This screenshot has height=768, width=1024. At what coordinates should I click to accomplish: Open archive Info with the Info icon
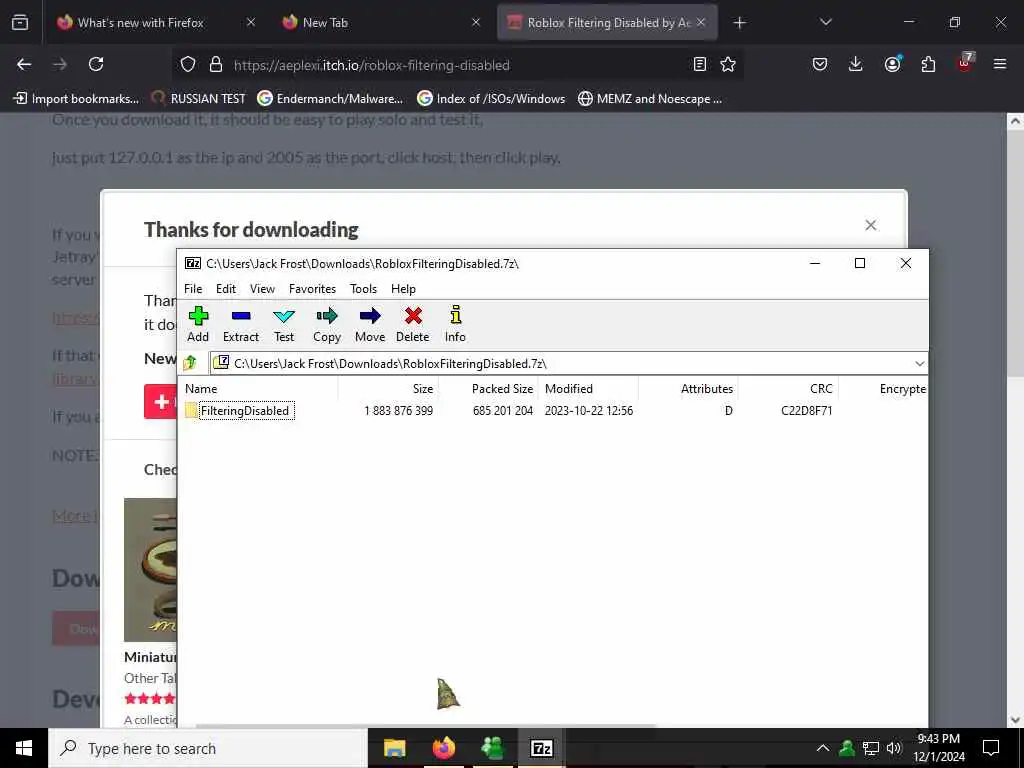[455, 325]
